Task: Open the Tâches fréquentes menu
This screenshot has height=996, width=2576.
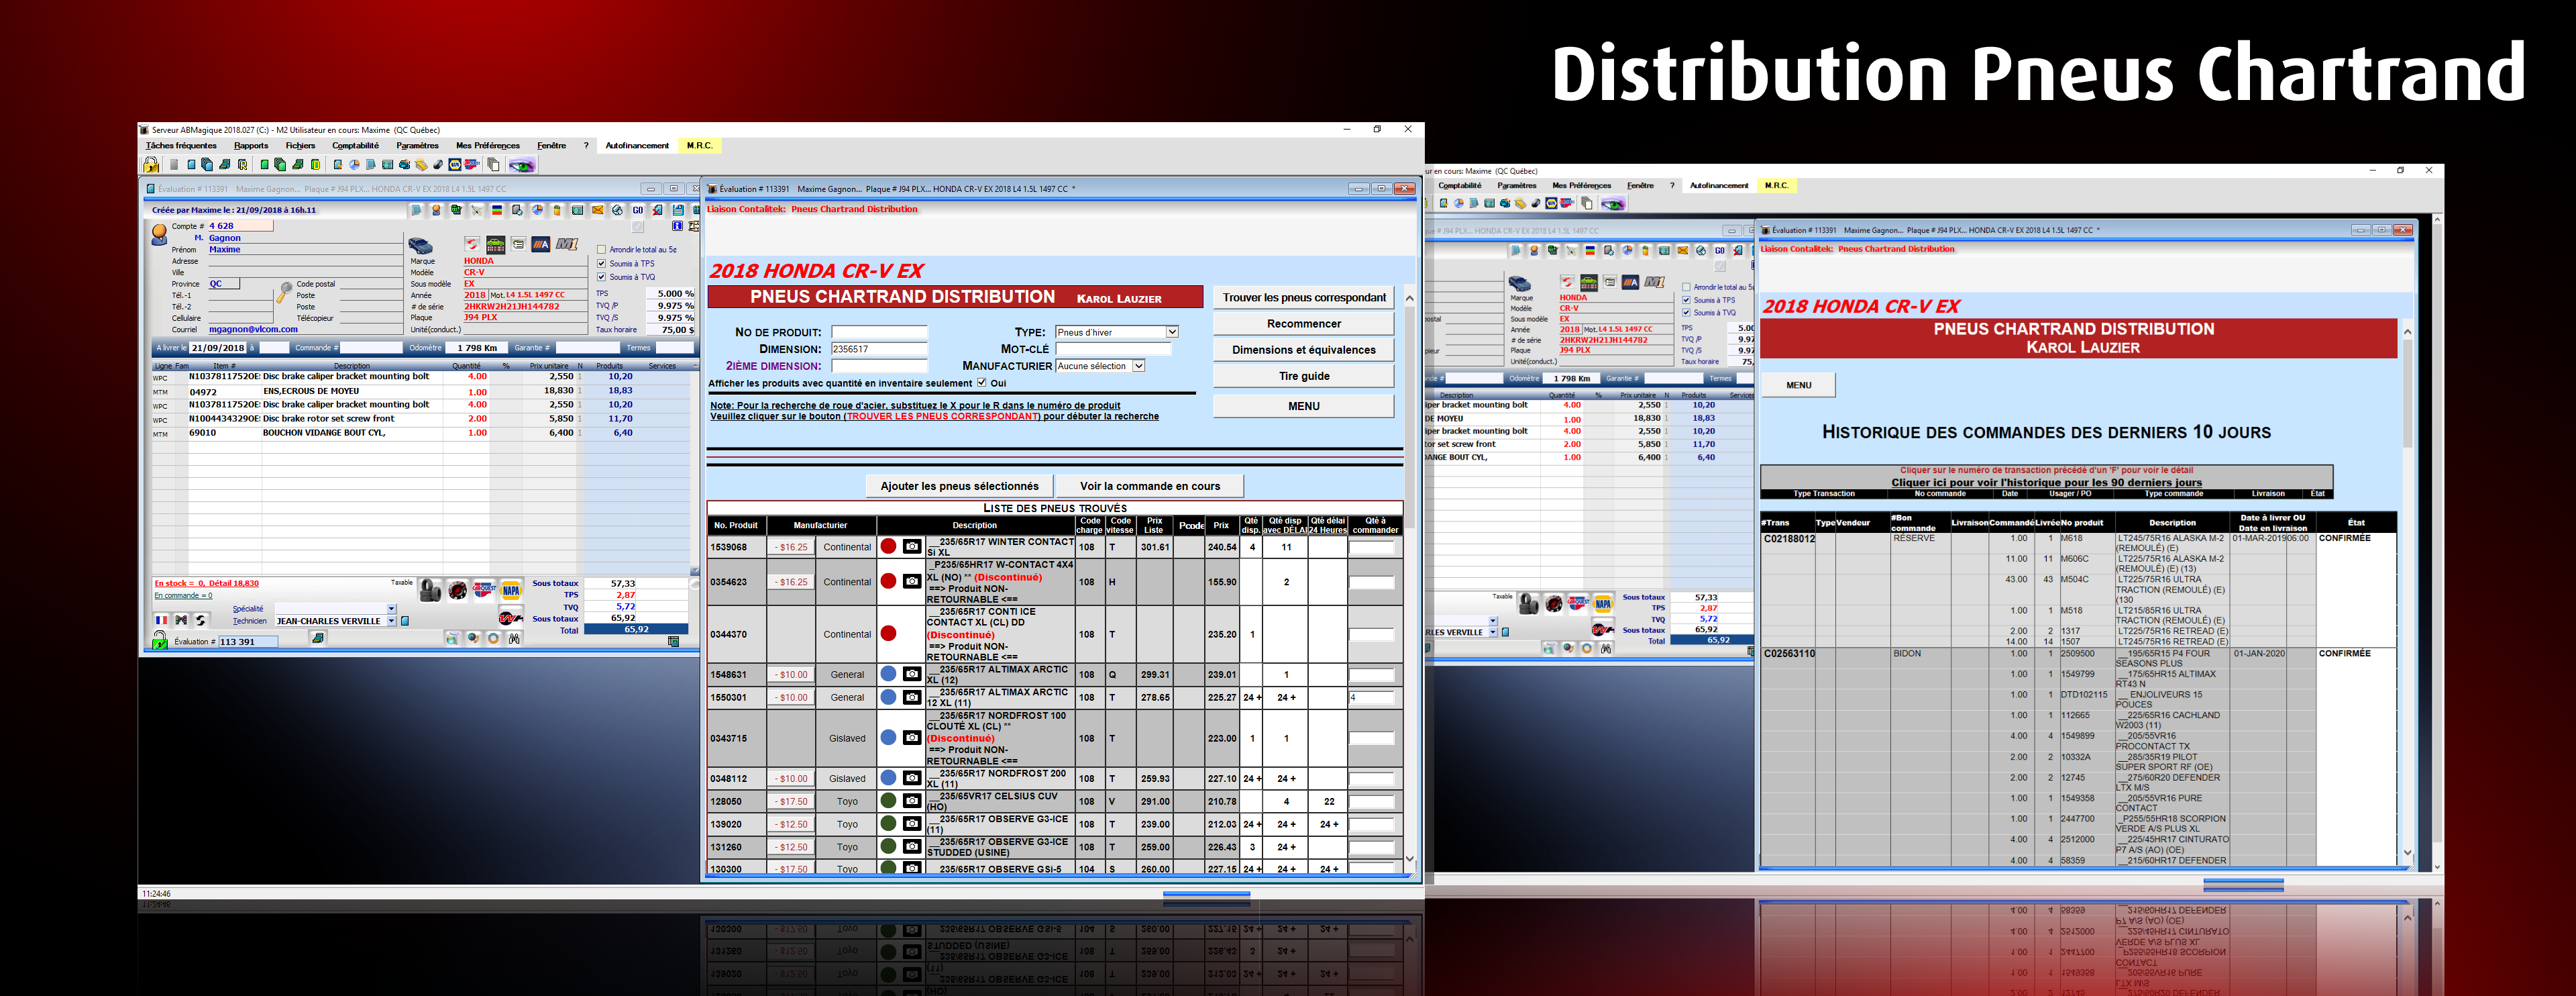Action: pos(181,146)
